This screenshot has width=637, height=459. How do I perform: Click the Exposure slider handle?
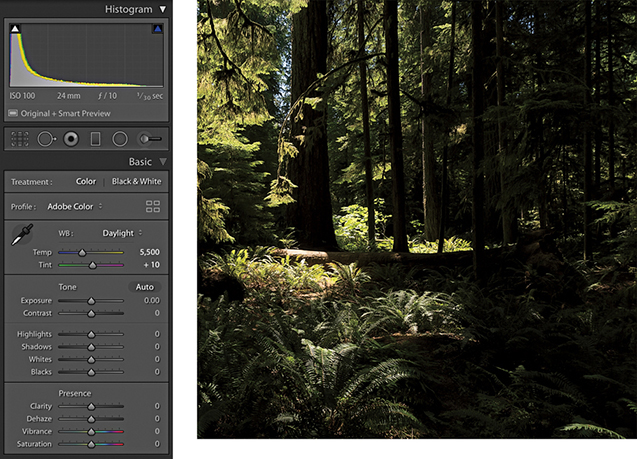click(91, 300)
